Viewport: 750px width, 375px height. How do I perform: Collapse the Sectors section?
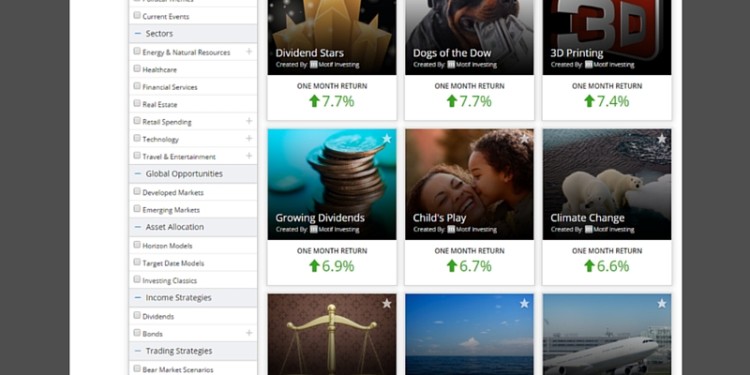click(x=138, y=33)
